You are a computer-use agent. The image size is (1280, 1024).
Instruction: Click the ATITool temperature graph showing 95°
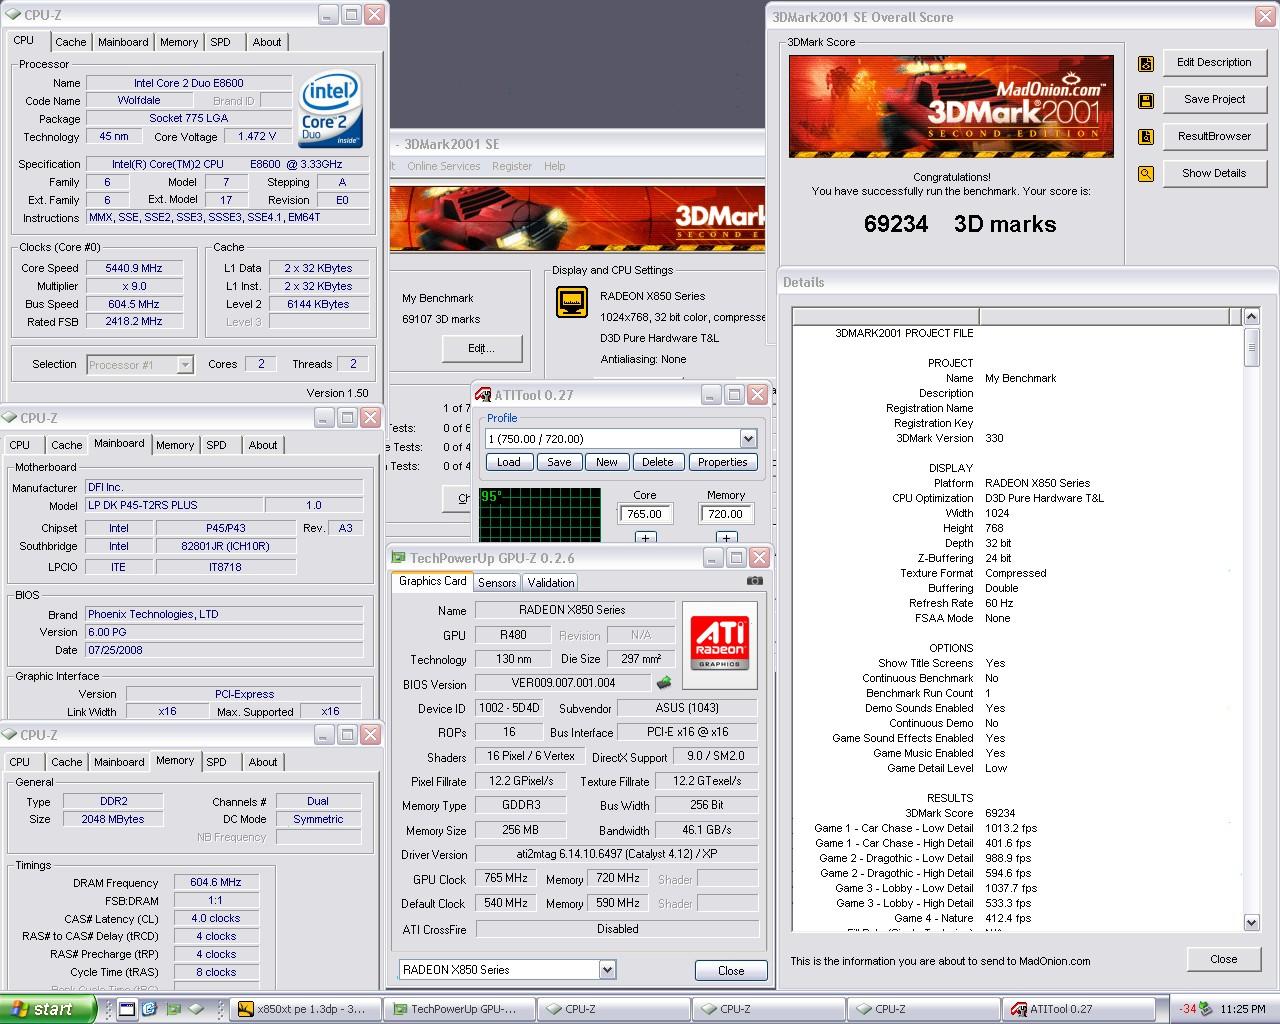tap(540, 516)
